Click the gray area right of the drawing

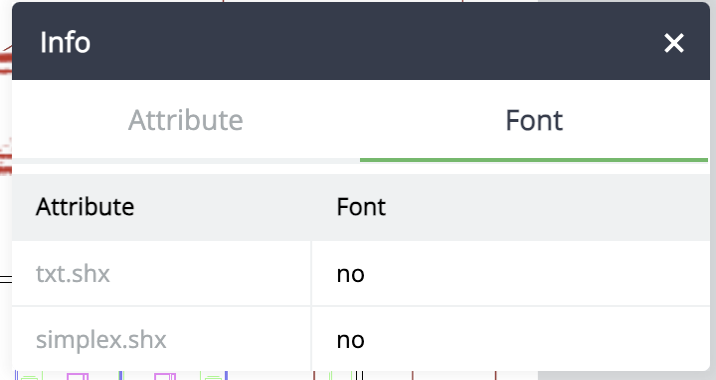point(627,375)
